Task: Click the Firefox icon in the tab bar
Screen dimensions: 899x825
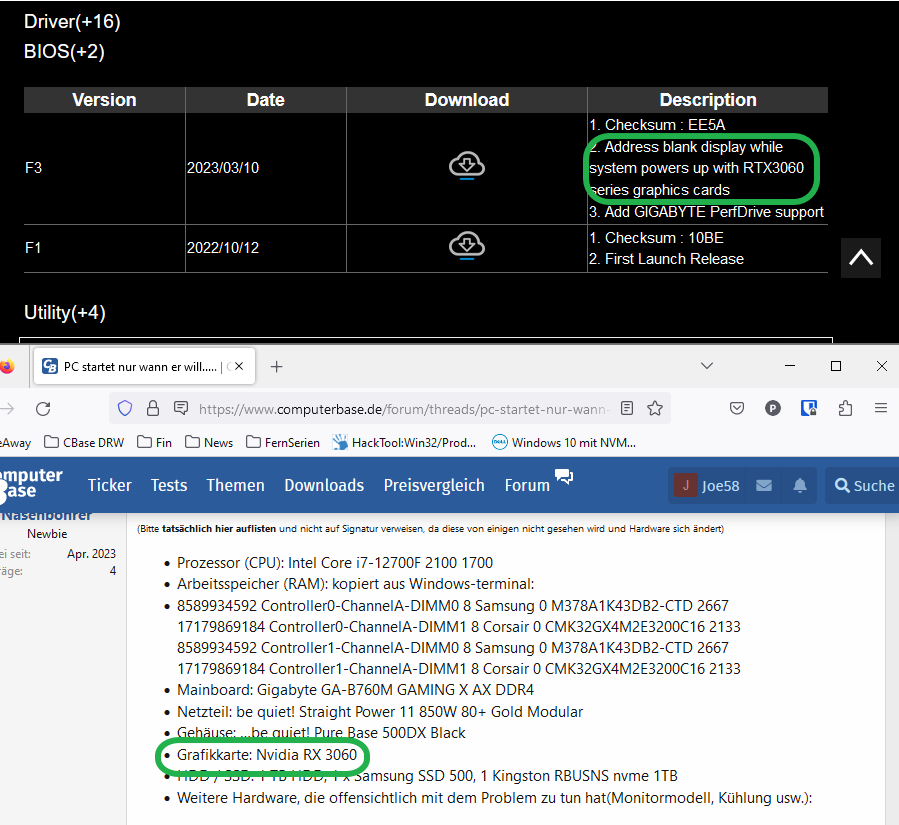Action: pyautogui.click(x=7, y=366)
